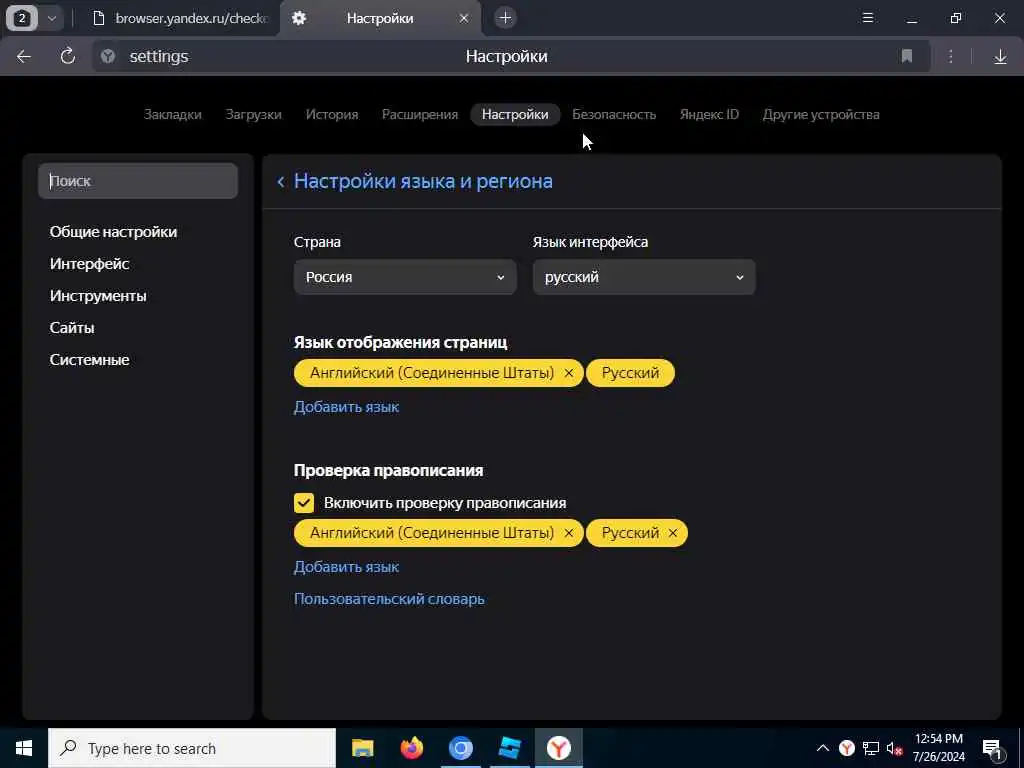Screen dimensions: 1024x768
Task: Open Chromium browser from taskbar
Action: [x=460, y=748]
